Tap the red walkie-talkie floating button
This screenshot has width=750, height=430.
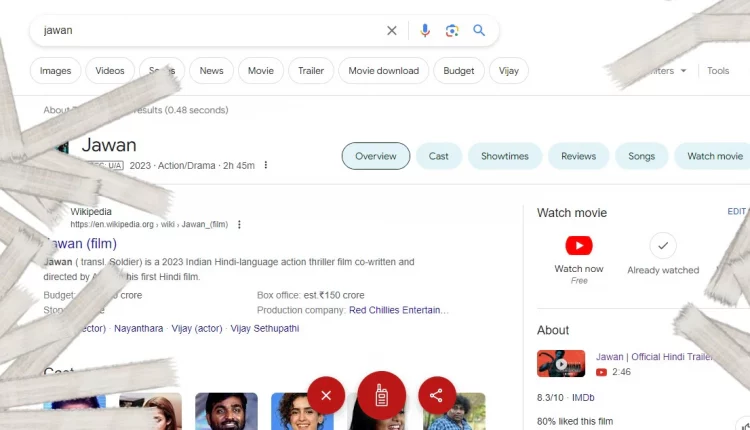coord(382,396)
